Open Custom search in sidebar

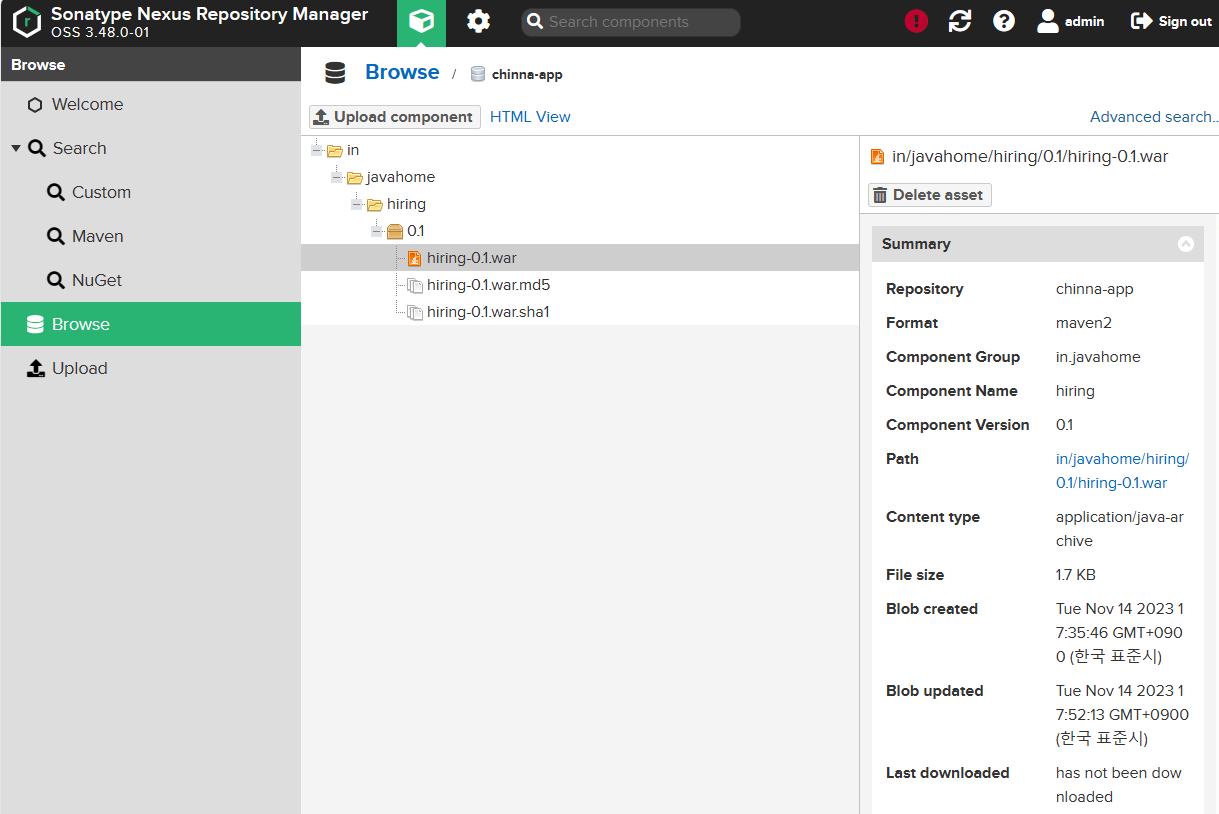pos(151,192)
